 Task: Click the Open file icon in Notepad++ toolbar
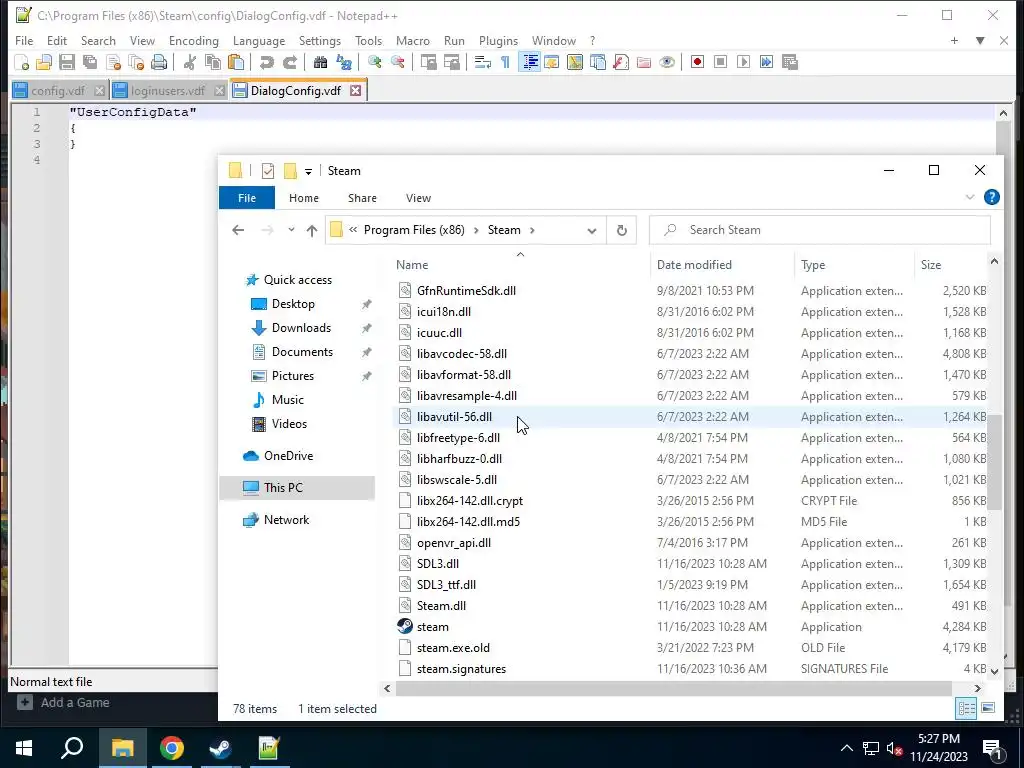pos(44,62)
